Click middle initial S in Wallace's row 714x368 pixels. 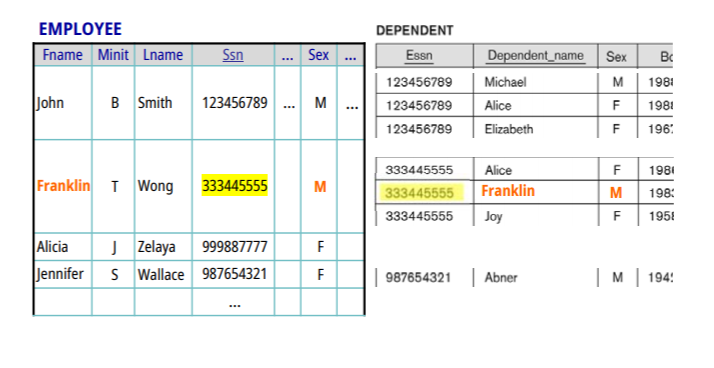click(115, 275)
